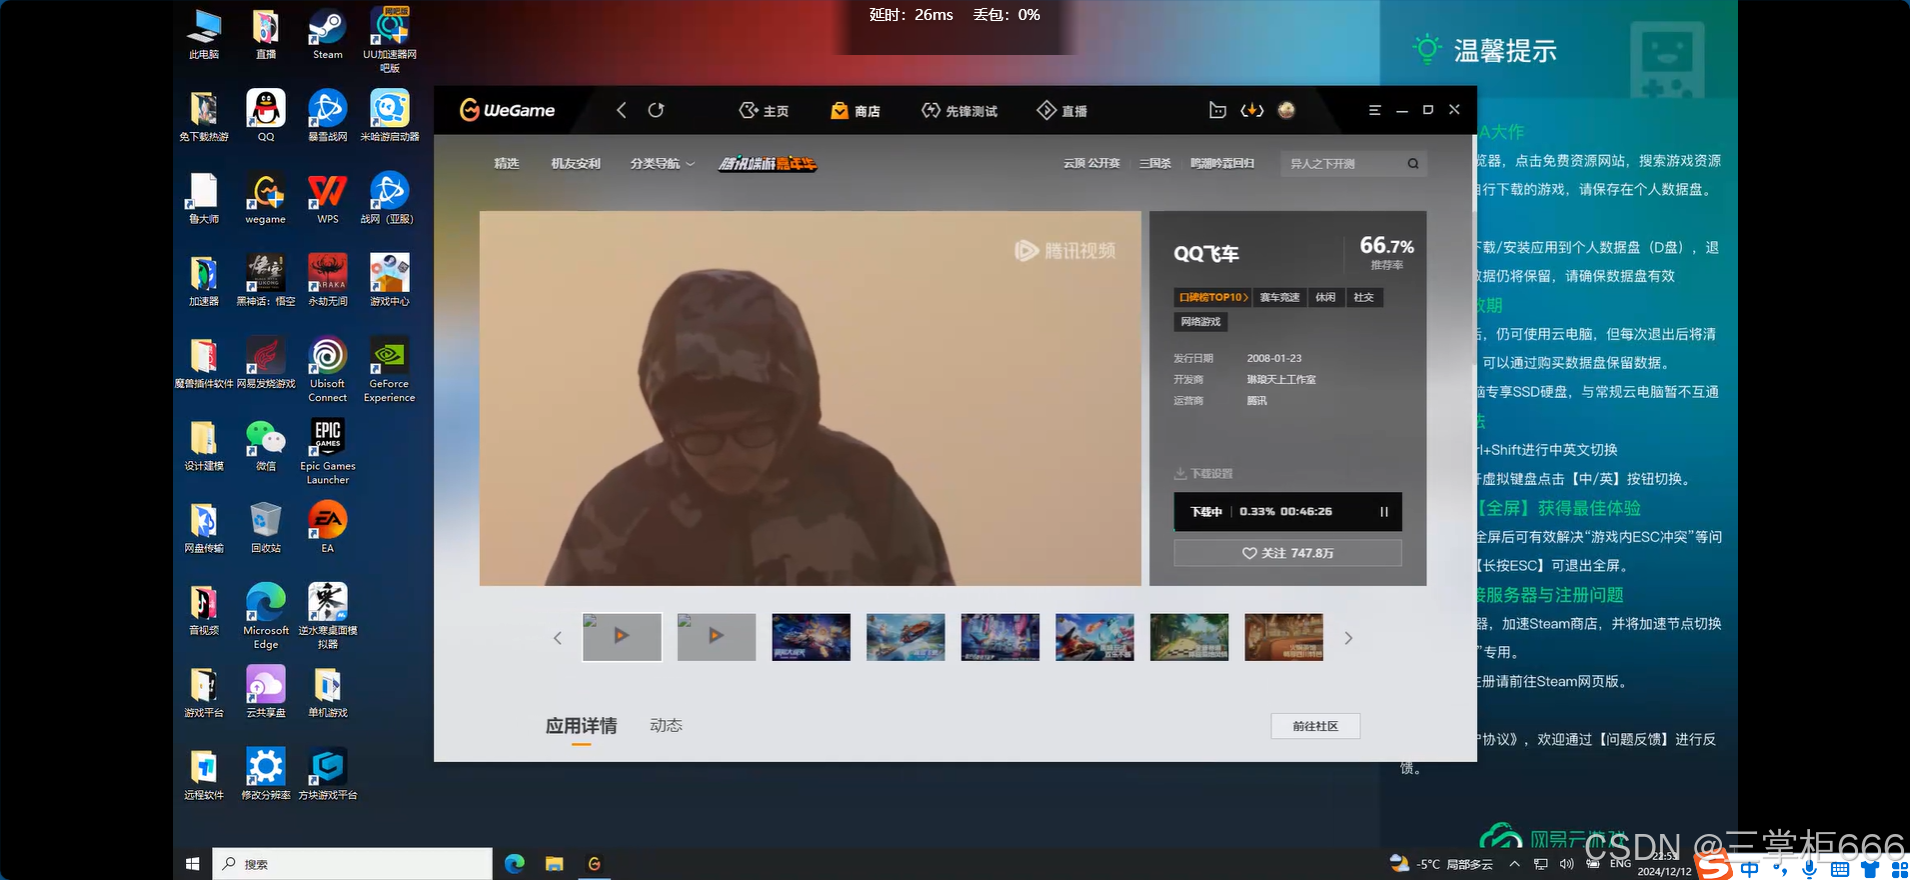Image resolution: width=1910 pixels, height=880 pixels.
Task: Expand the 分类导航 dropdown
Action: pos(662,163)
